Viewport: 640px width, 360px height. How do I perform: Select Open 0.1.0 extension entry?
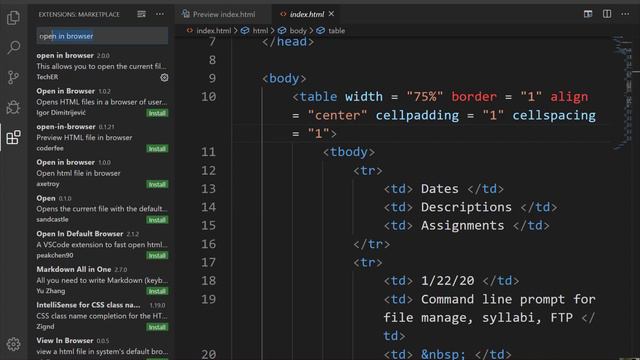click(x=102, y=209)
